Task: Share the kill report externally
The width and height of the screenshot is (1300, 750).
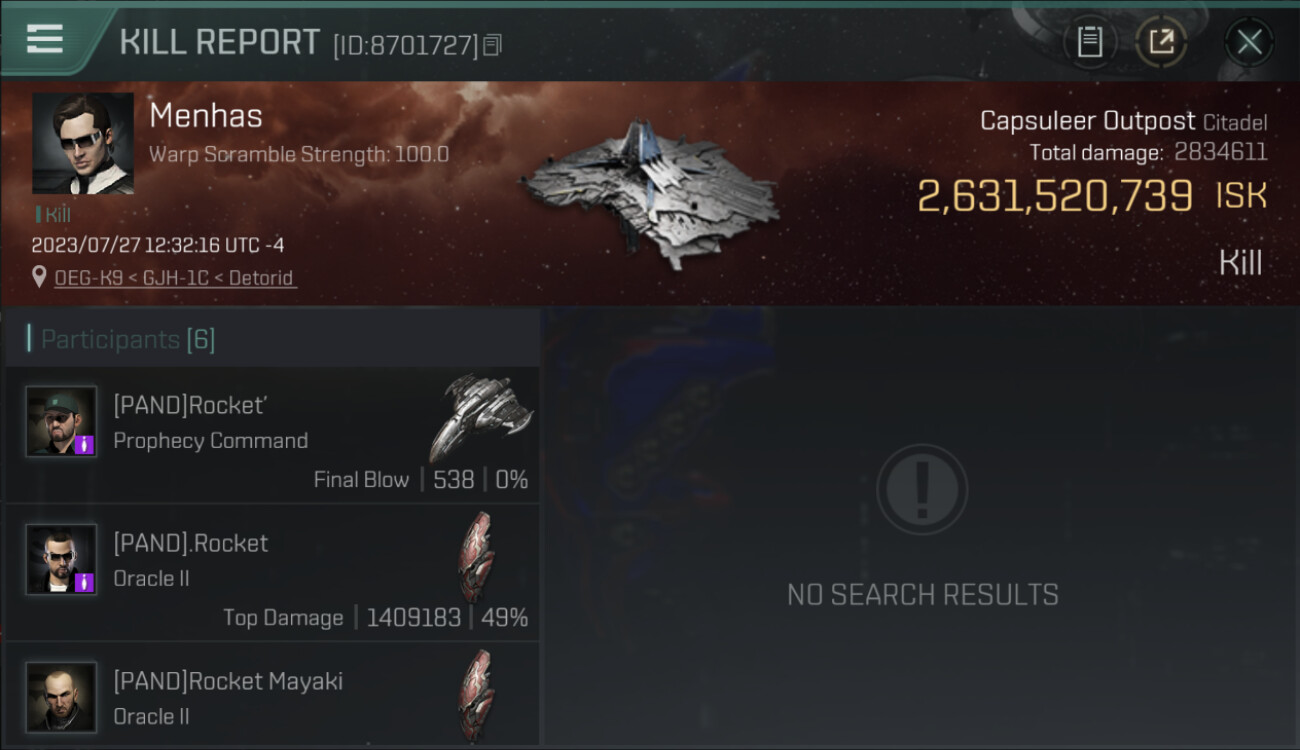Action: tap(1161, 42)
